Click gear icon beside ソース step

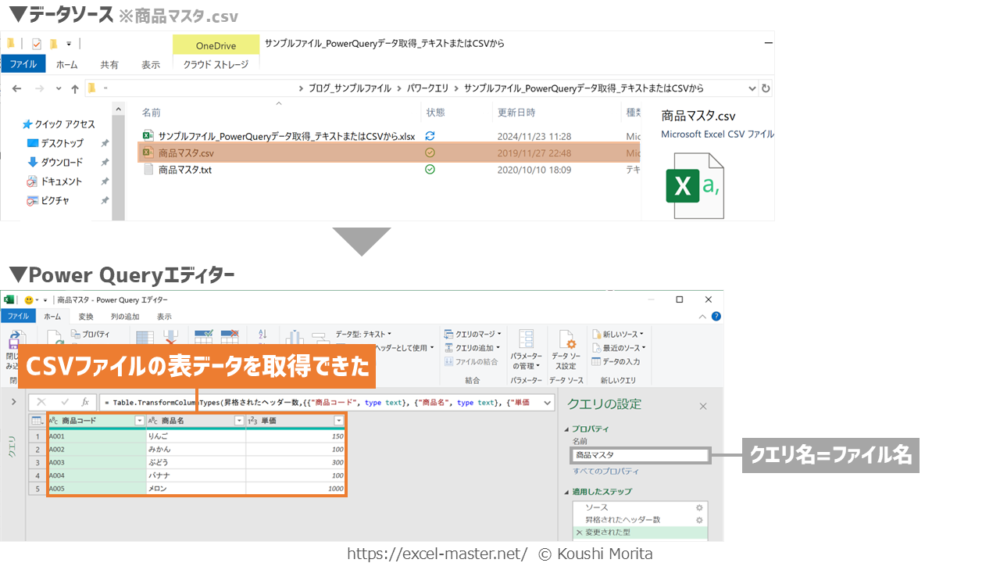699,508
